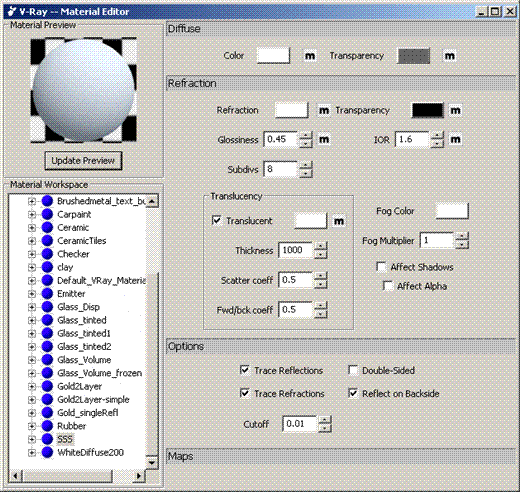This screenshot has width=520, height=492.
Task: Collapse the Refraction rollout header
Action: (x=341, y=83)
